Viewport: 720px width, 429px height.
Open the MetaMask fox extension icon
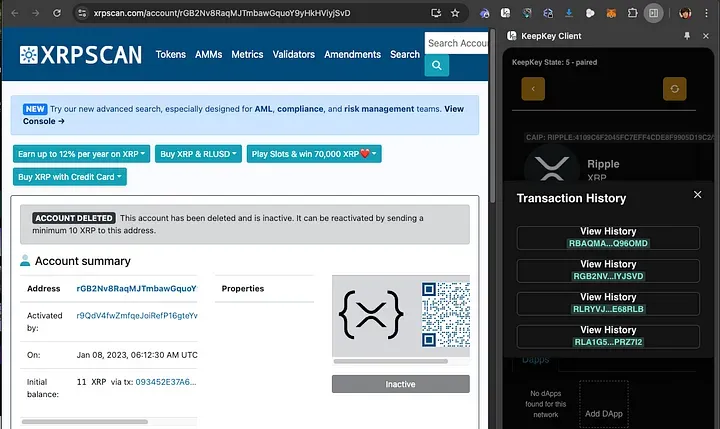[x=611, y=13]
